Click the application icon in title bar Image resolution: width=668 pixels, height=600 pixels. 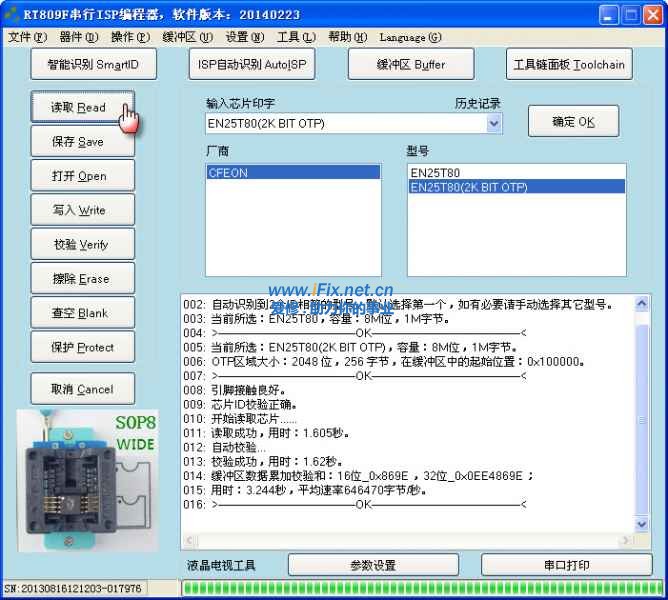tap(12, 14)
